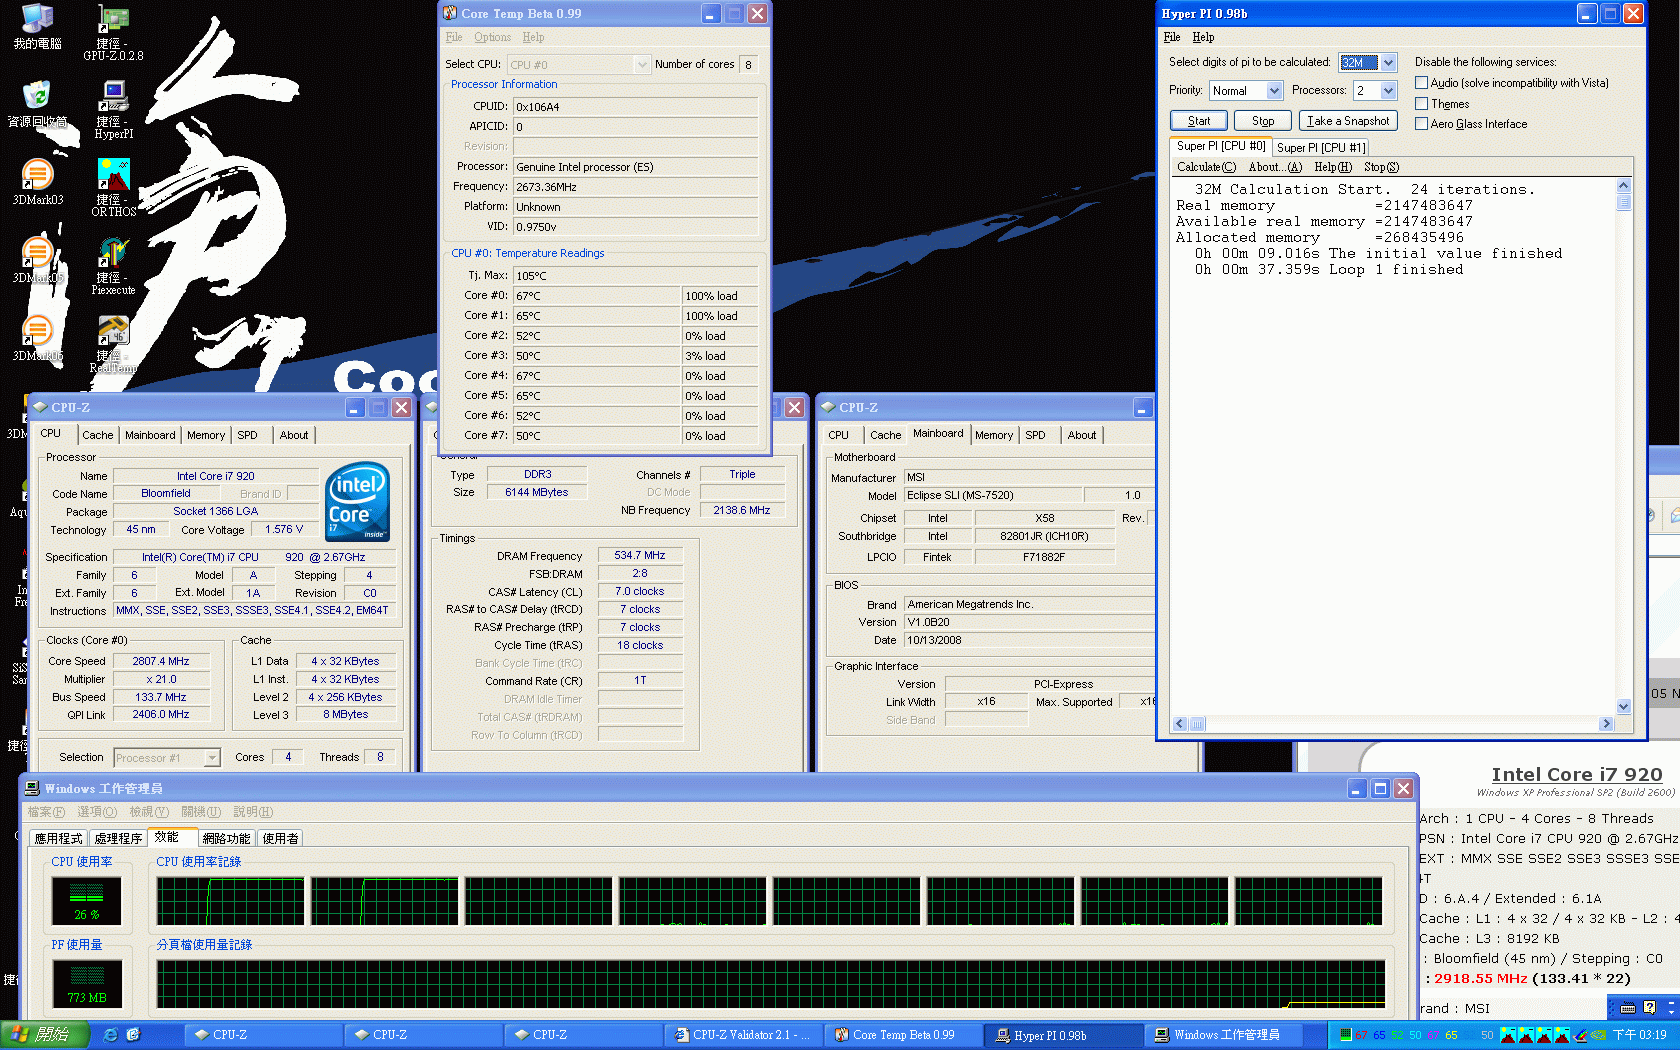The height and width of the screenshot is (1050, 1680).
Task: Open the Networking tab in Task Manager
Action: point(226,839)
